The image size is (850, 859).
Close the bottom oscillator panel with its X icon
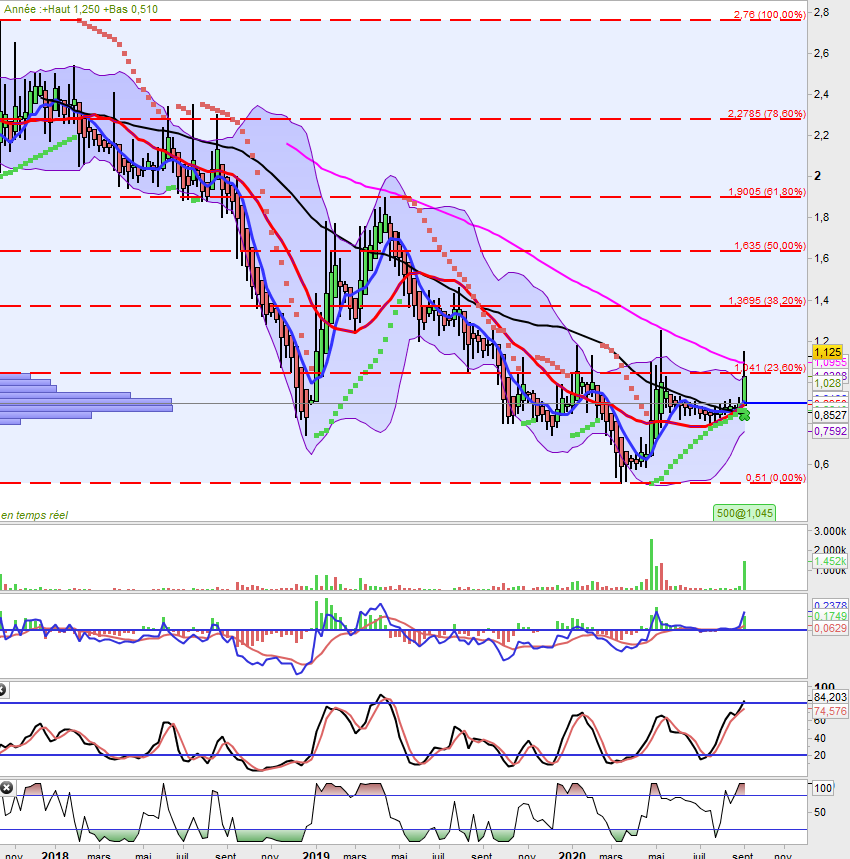coord(6,788)
